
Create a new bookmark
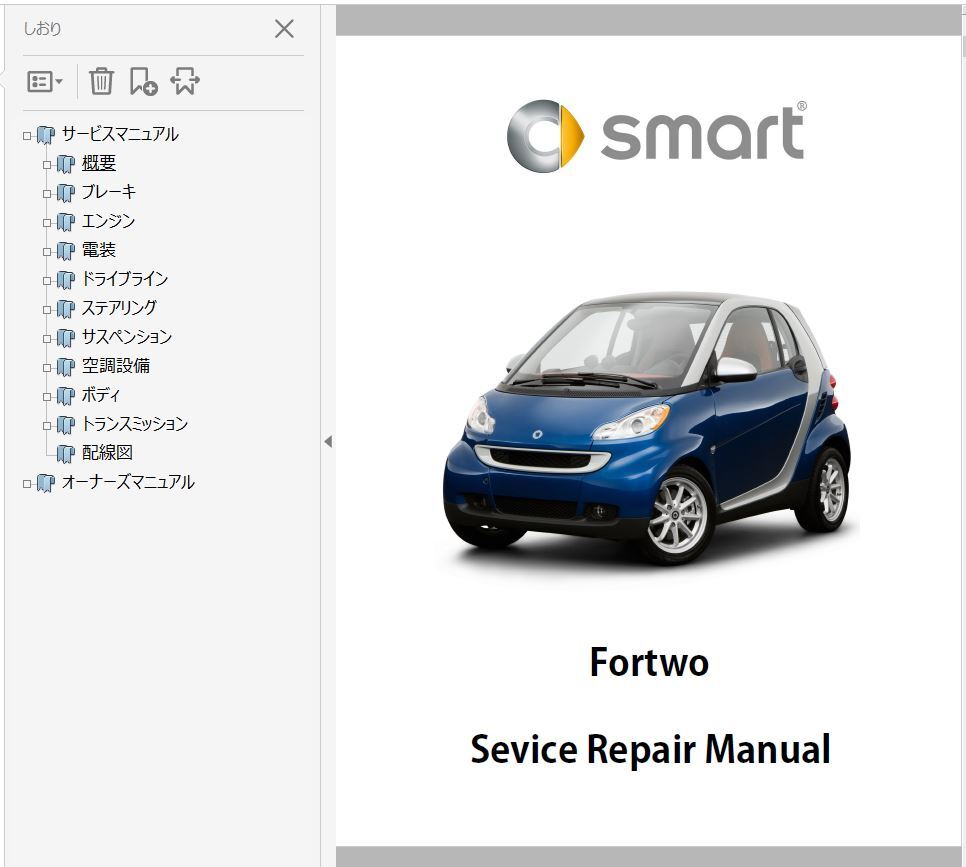[x=142, y=82]
